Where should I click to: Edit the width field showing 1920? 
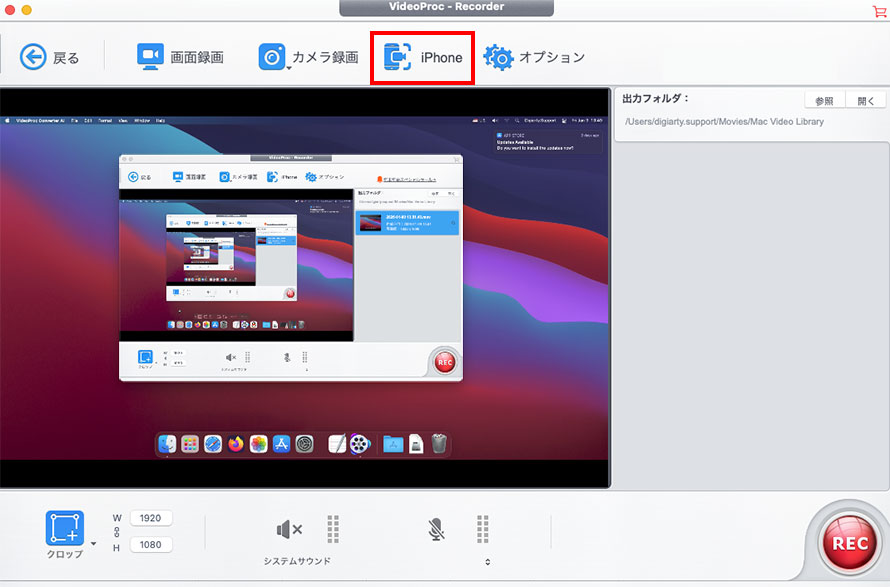(x=150, y=517)
